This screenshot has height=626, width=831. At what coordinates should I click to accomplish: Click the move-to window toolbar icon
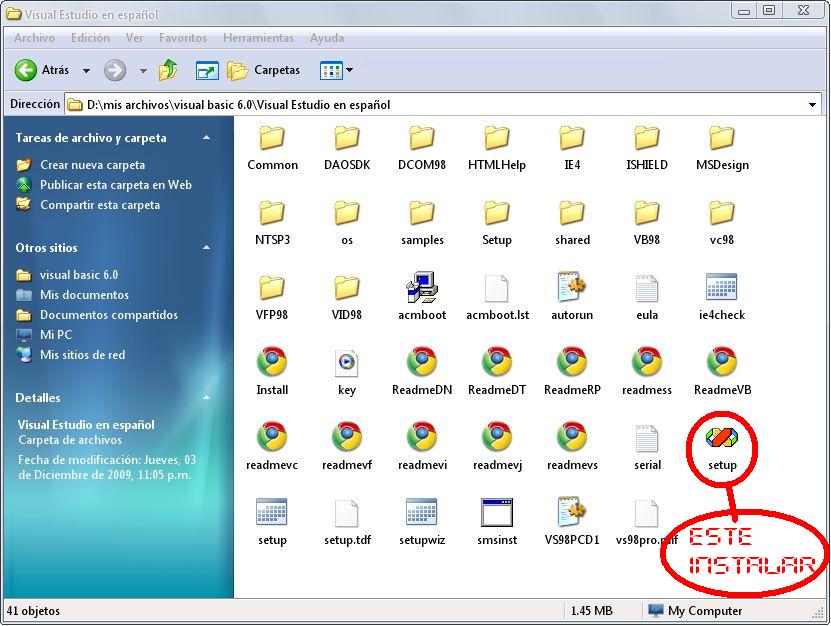pos(207,70)
